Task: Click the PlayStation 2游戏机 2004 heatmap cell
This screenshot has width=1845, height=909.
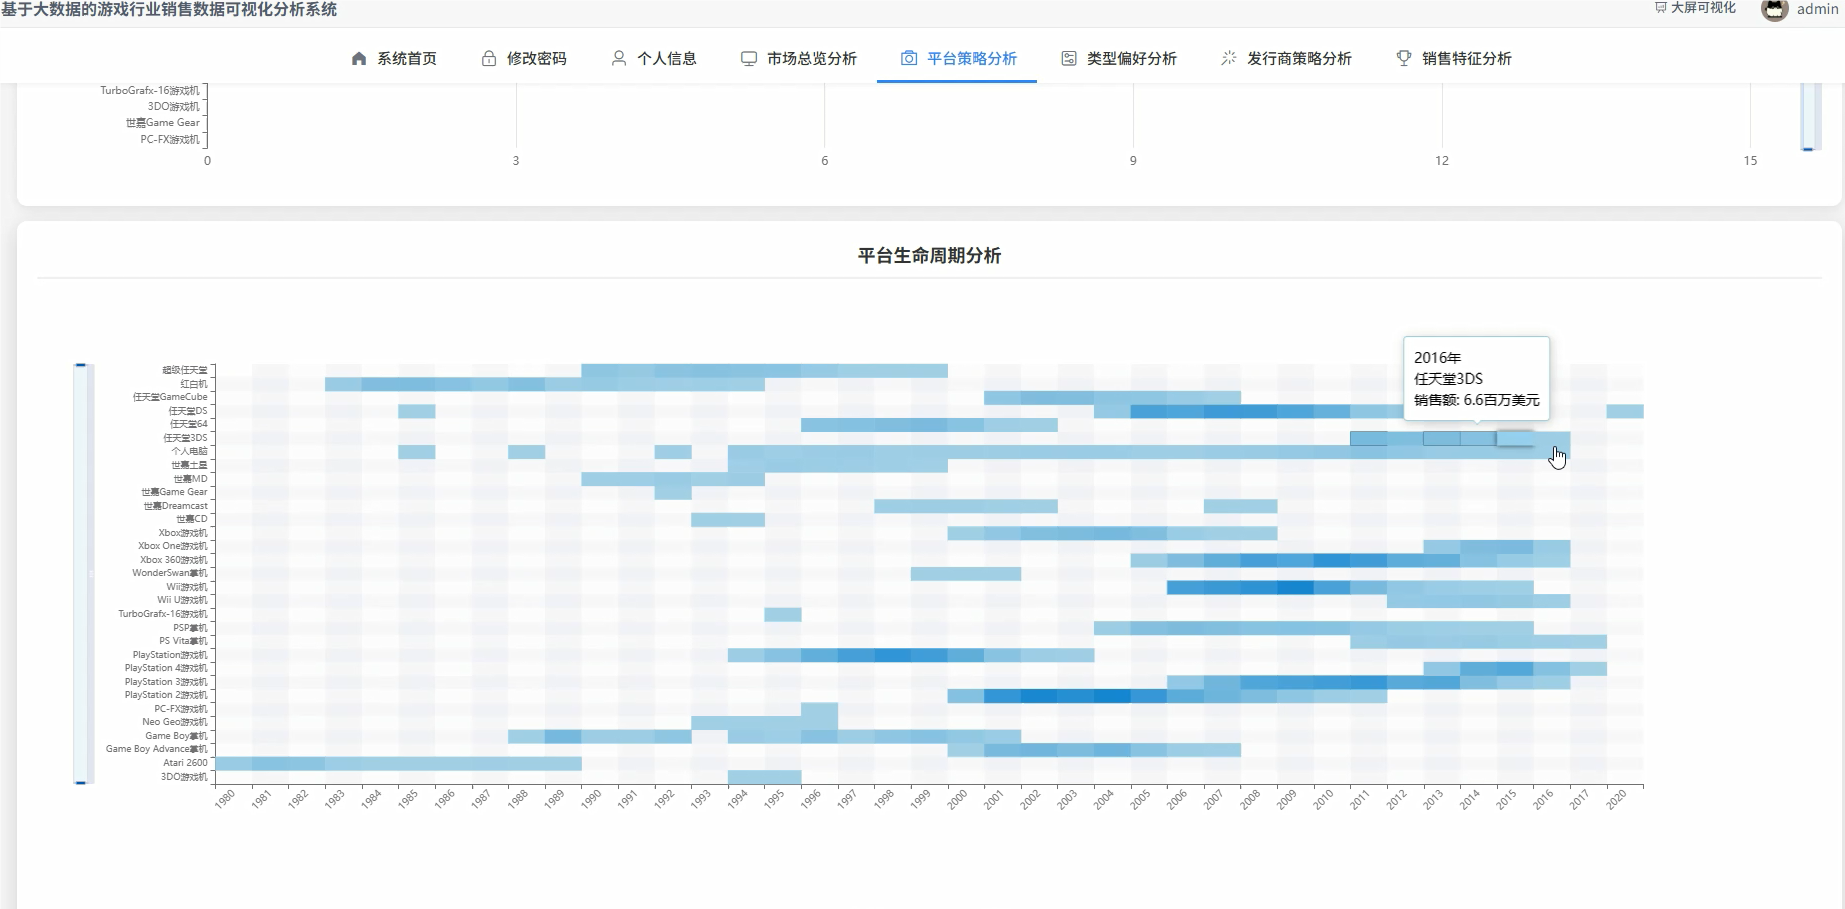Action: (x=1112, y=696)
